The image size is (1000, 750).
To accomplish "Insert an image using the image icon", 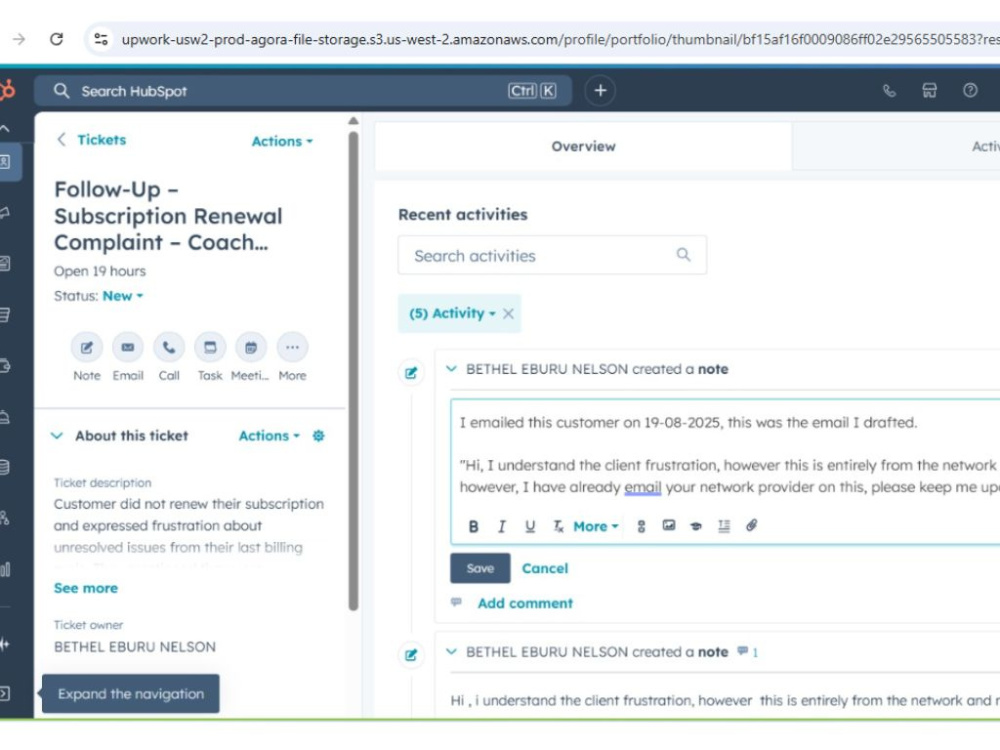I will click(x=668, y=526).
